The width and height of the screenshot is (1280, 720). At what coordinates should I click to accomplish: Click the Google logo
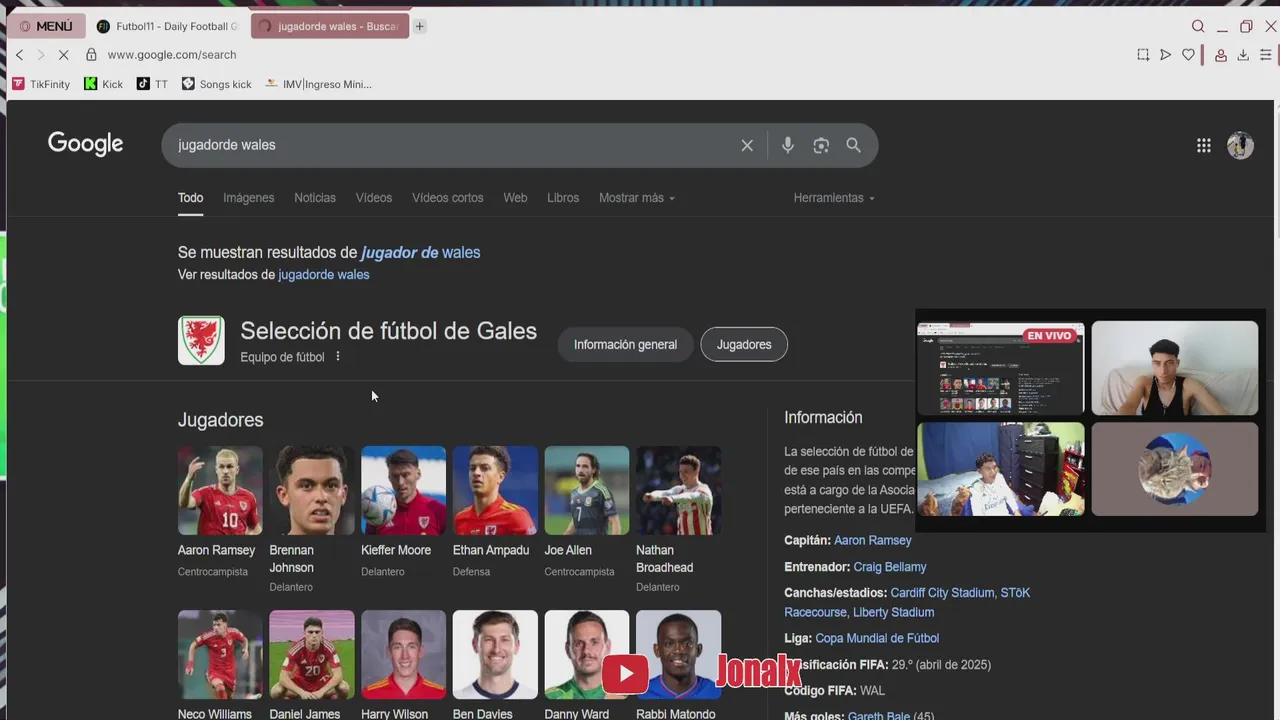[85, 144]
